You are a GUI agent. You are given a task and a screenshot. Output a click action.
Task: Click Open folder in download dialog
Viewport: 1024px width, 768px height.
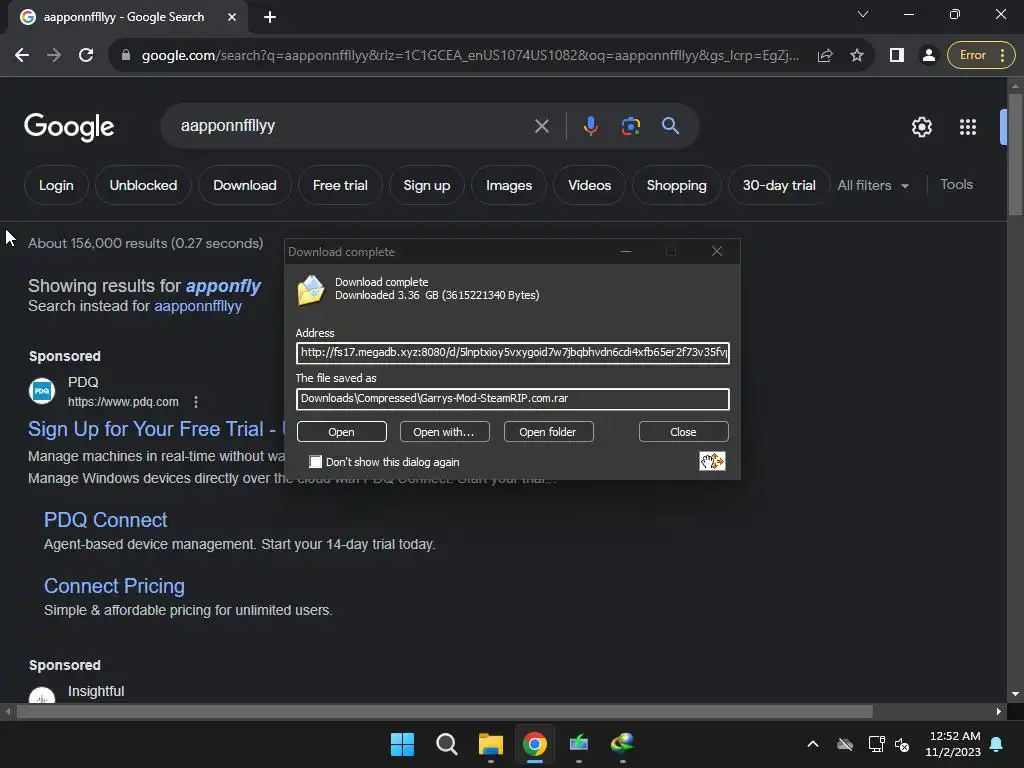548,432
